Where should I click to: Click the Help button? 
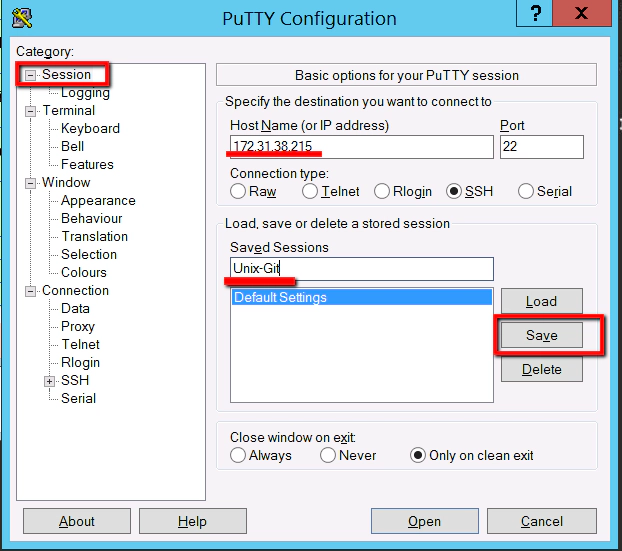(x=193, y=521)
